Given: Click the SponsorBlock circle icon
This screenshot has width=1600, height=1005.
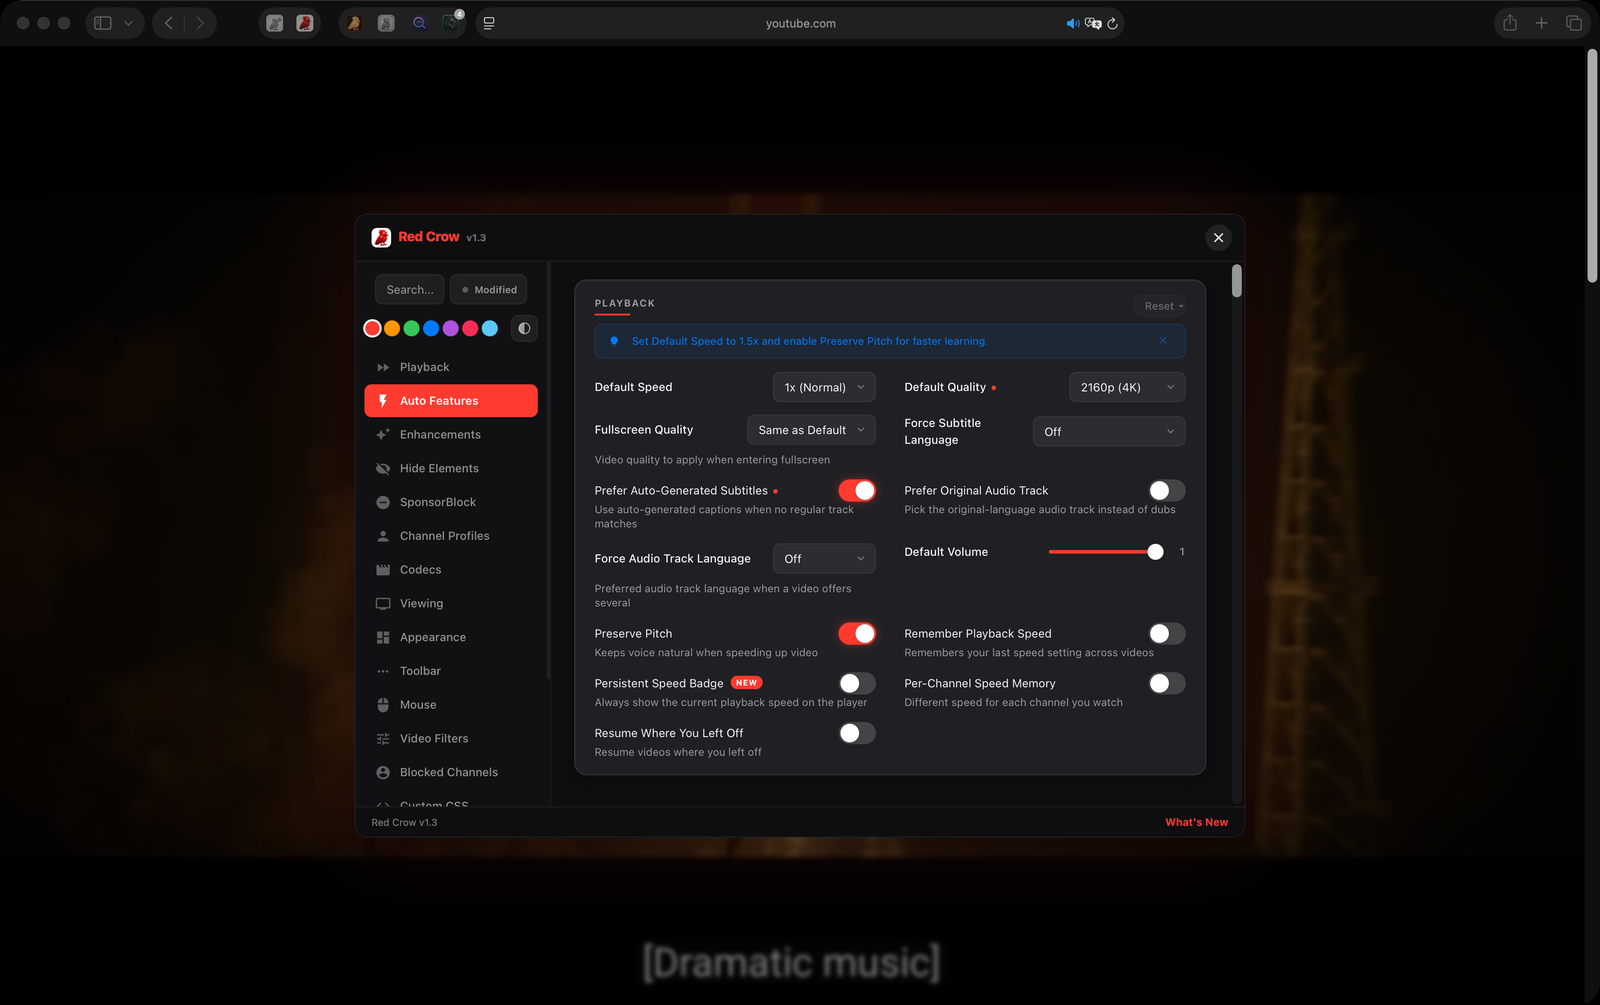Looking at the screenshot, I should click(383, 502).
